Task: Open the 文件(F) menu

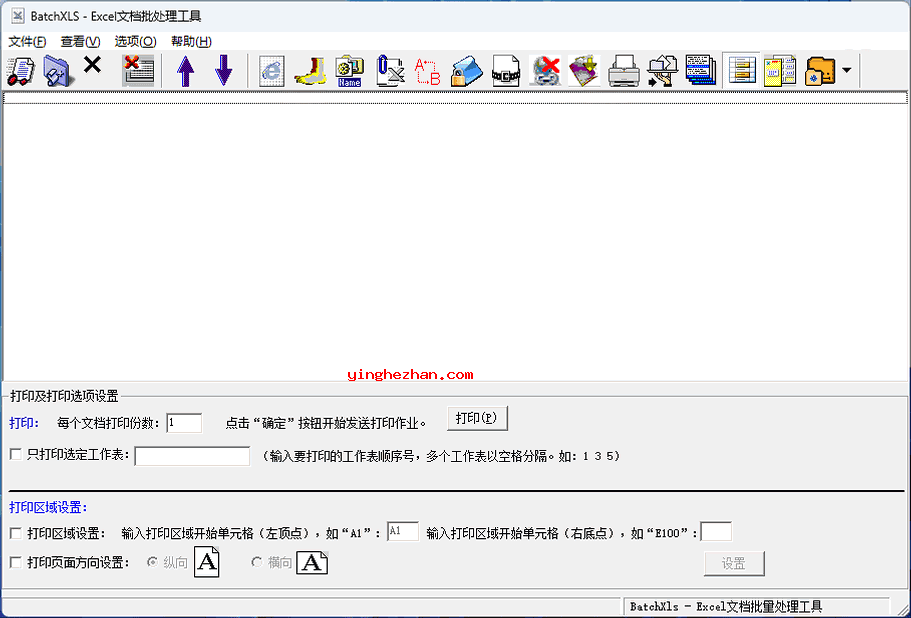Action: point(27,41)
